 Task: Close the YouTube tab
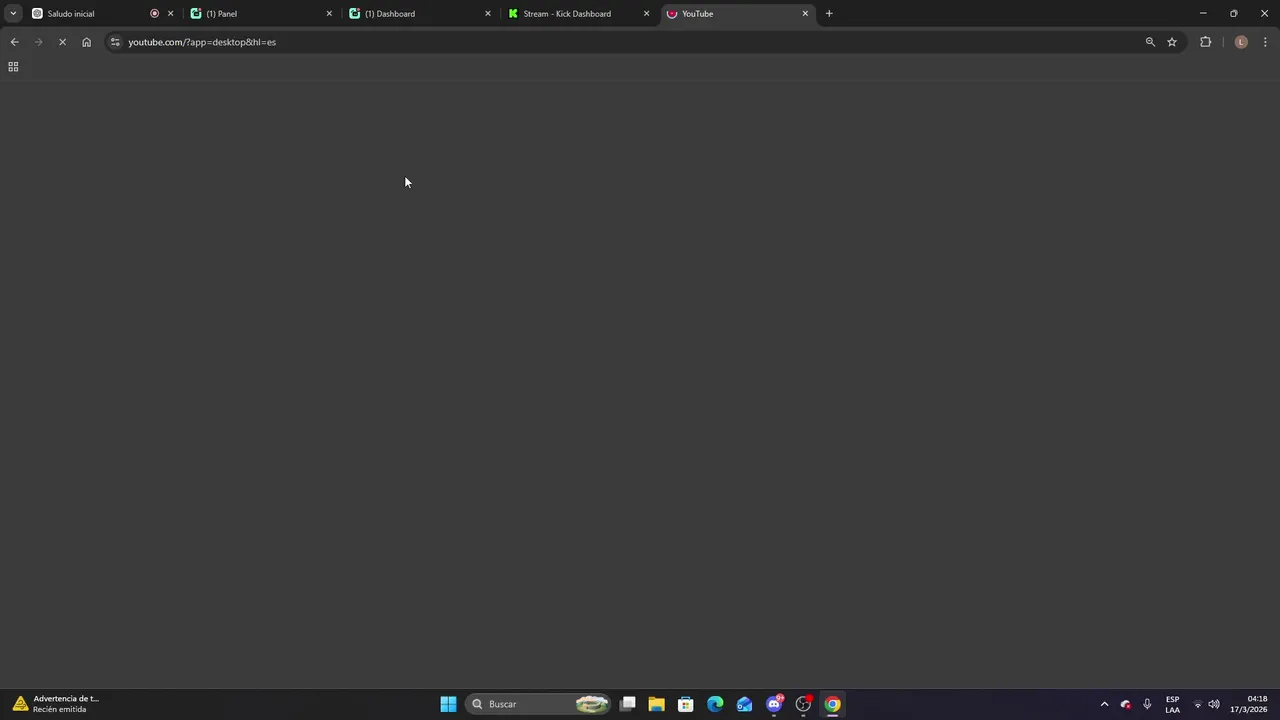(805, 14)
